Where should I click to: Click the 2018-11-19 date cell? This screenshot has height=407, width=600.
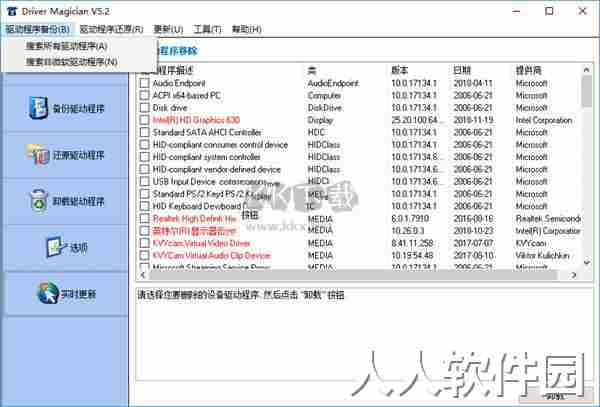(x=473, y=120)
